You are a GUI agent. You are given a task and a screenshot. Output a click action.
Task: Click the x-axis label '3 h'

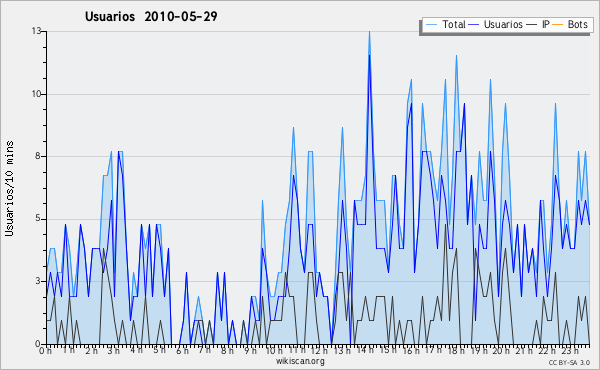(113, 350)
